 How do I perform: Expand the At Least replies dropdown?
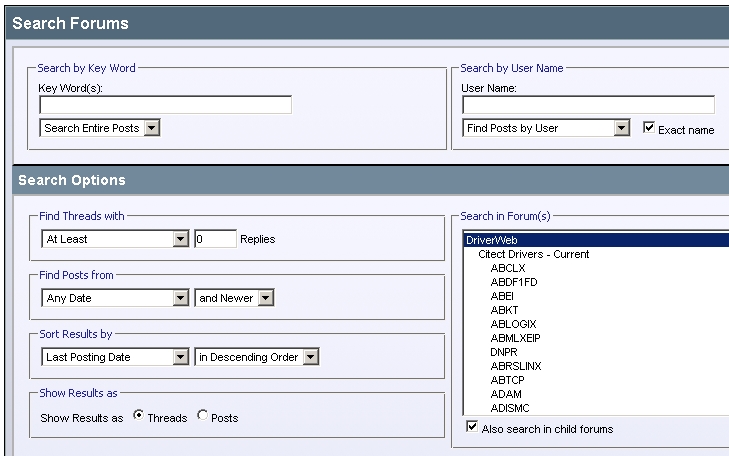pos(115,239)
